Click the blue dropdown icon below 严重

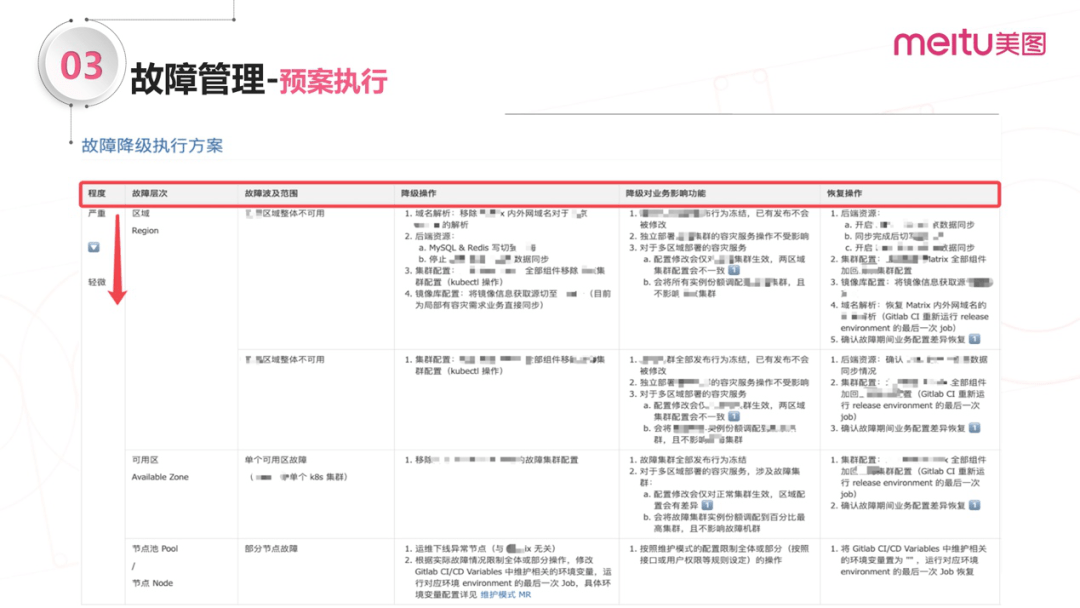[x=94, y=247]
